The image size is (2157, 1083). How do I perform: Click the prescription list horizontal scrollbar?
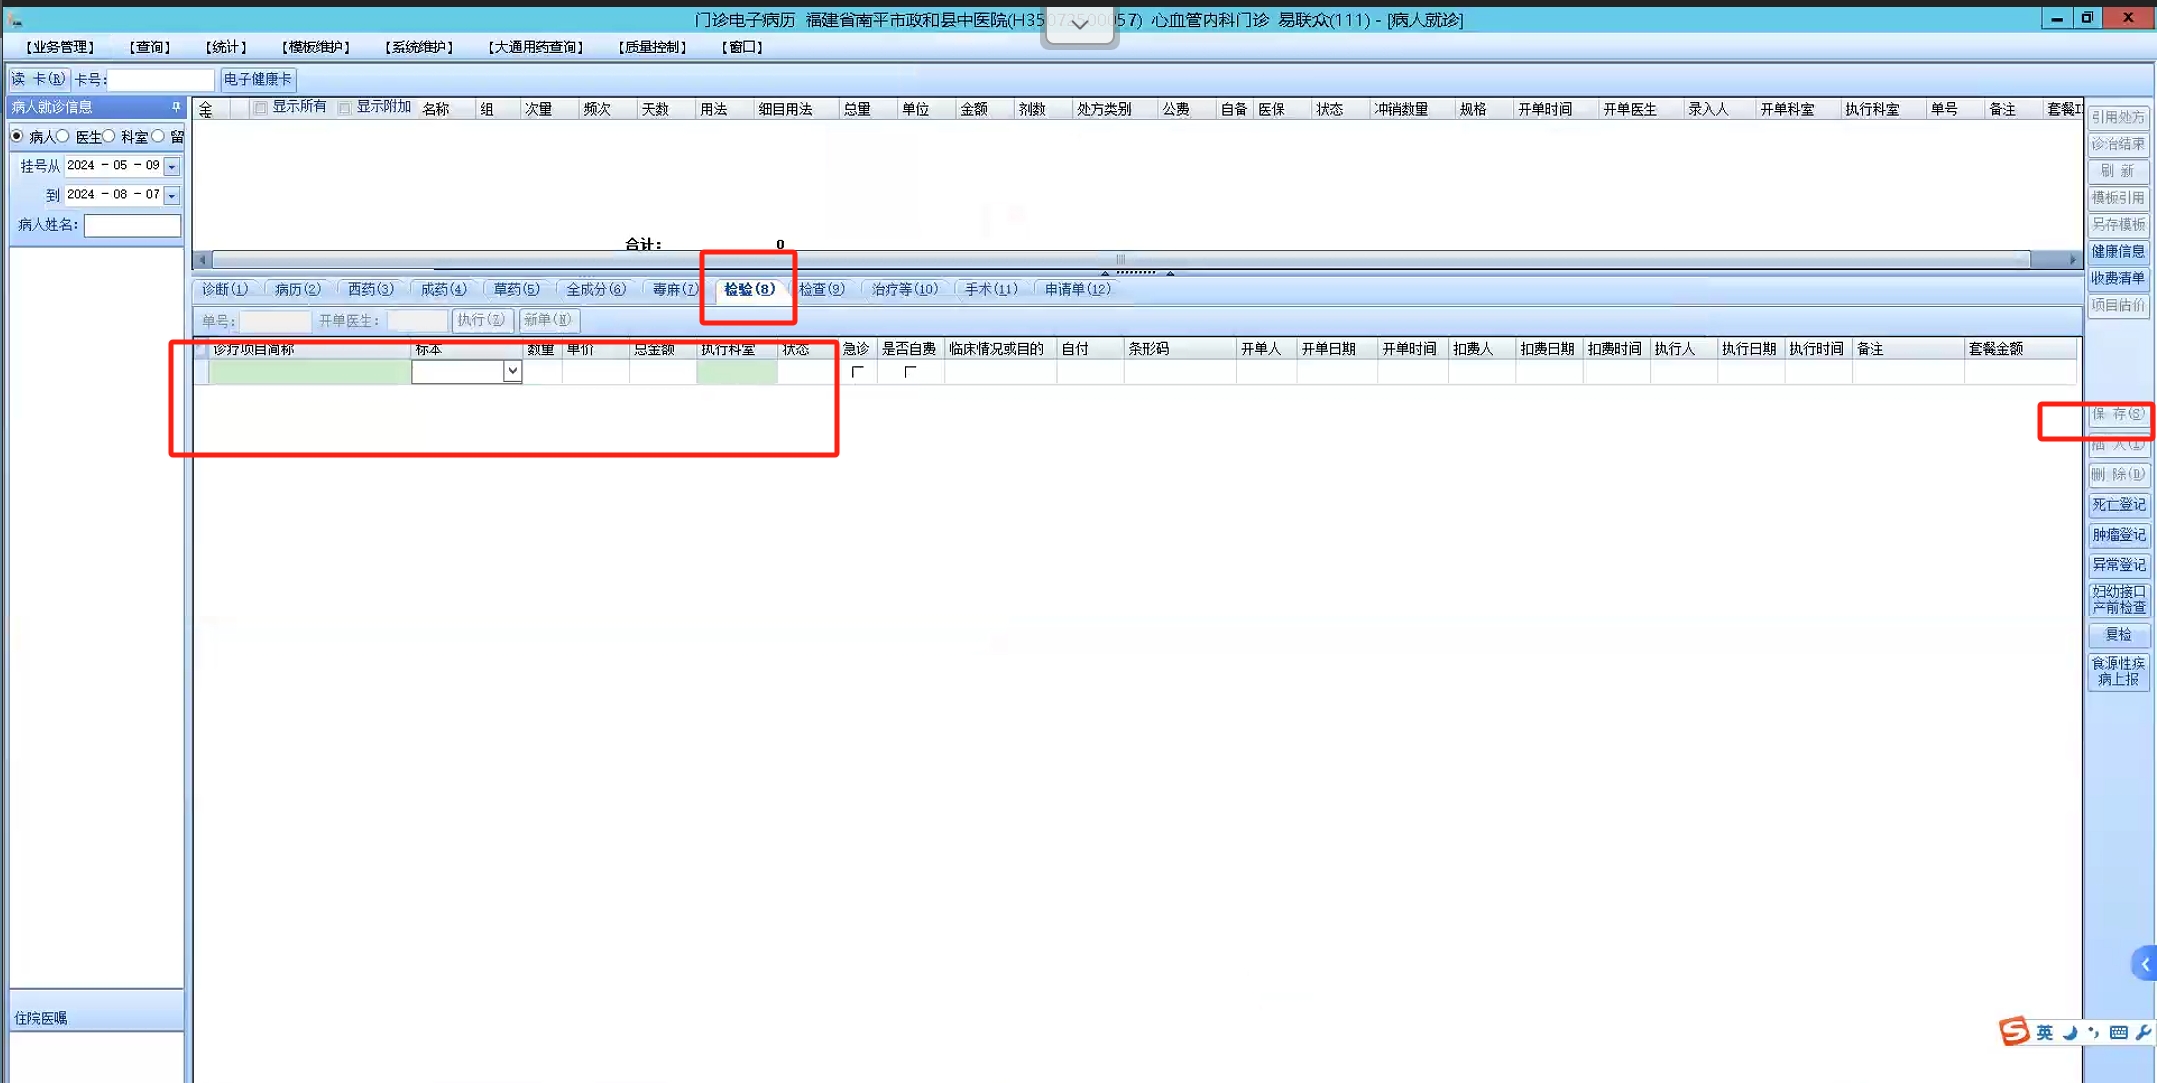pyautogui.click(x=1120, y=259)
